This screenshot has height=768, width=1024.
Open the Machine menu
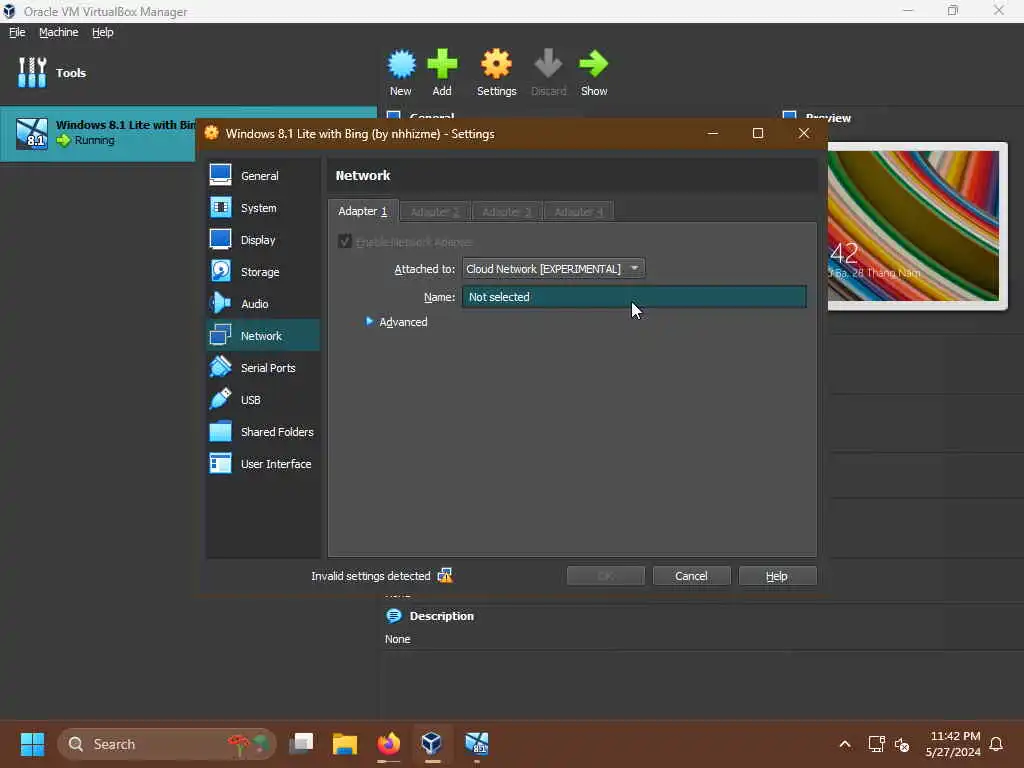59,32
